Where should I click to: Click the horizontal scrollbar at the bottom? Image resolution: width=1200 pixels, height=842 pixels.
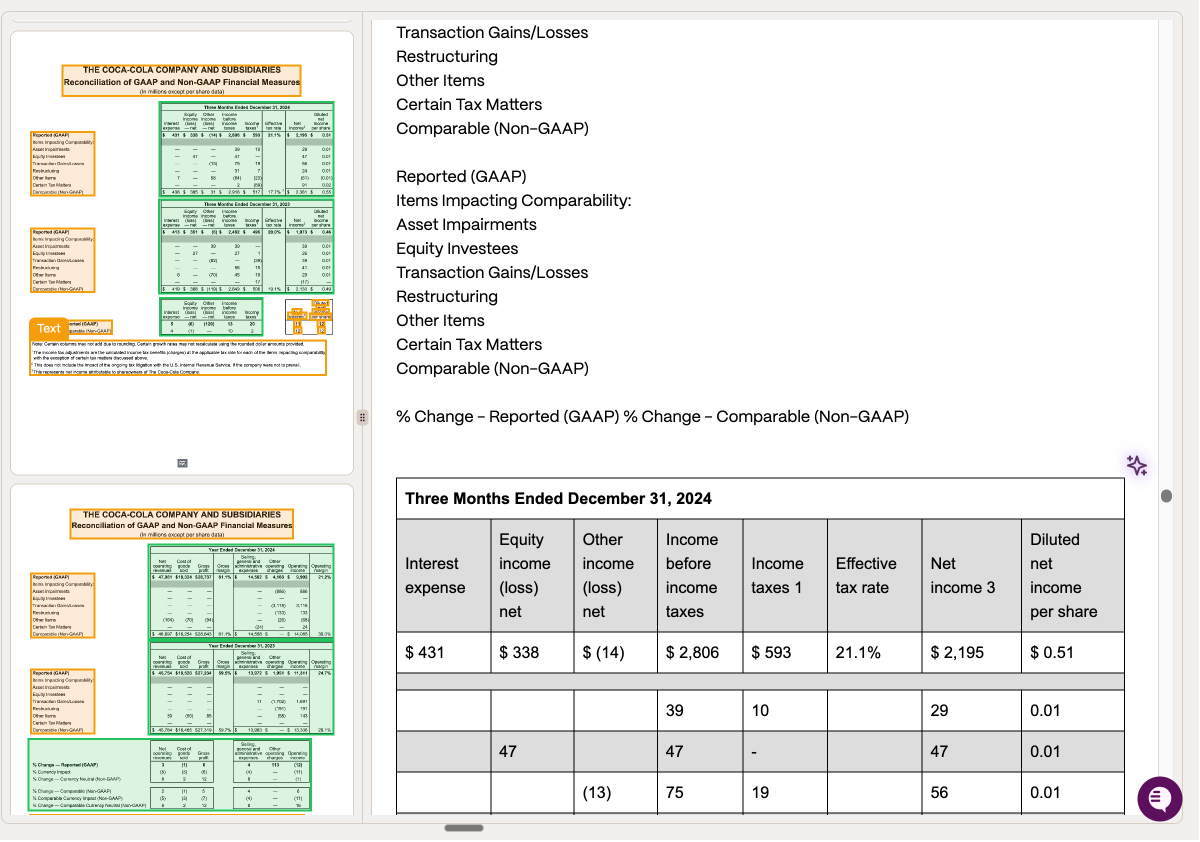click(464, 828)
